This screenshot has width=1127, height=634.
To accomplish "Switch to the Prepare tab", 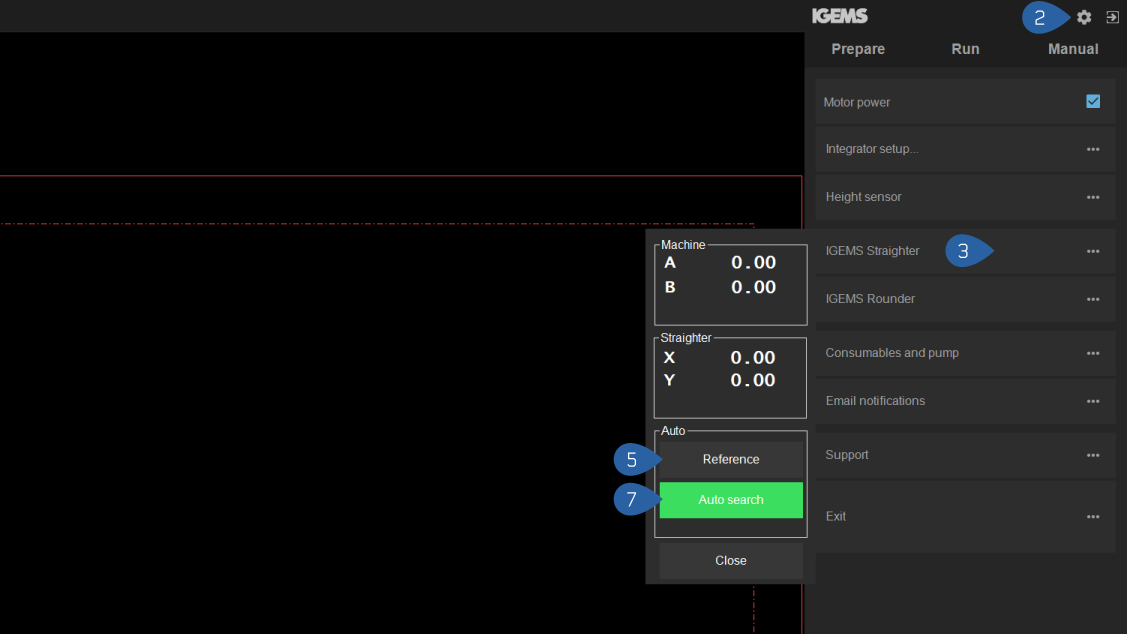I will pyautogui.click(x=857, y=49).
